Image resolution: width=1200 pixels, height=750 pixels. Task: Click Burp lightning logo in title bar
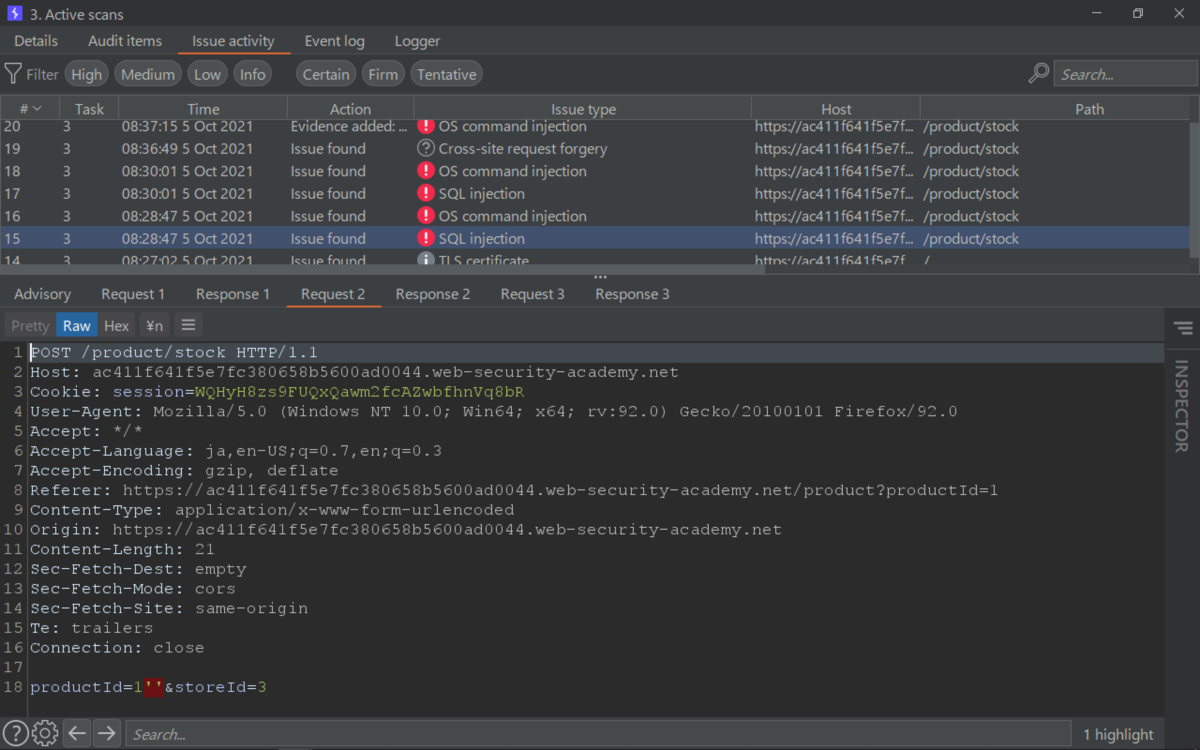[14, 14]
